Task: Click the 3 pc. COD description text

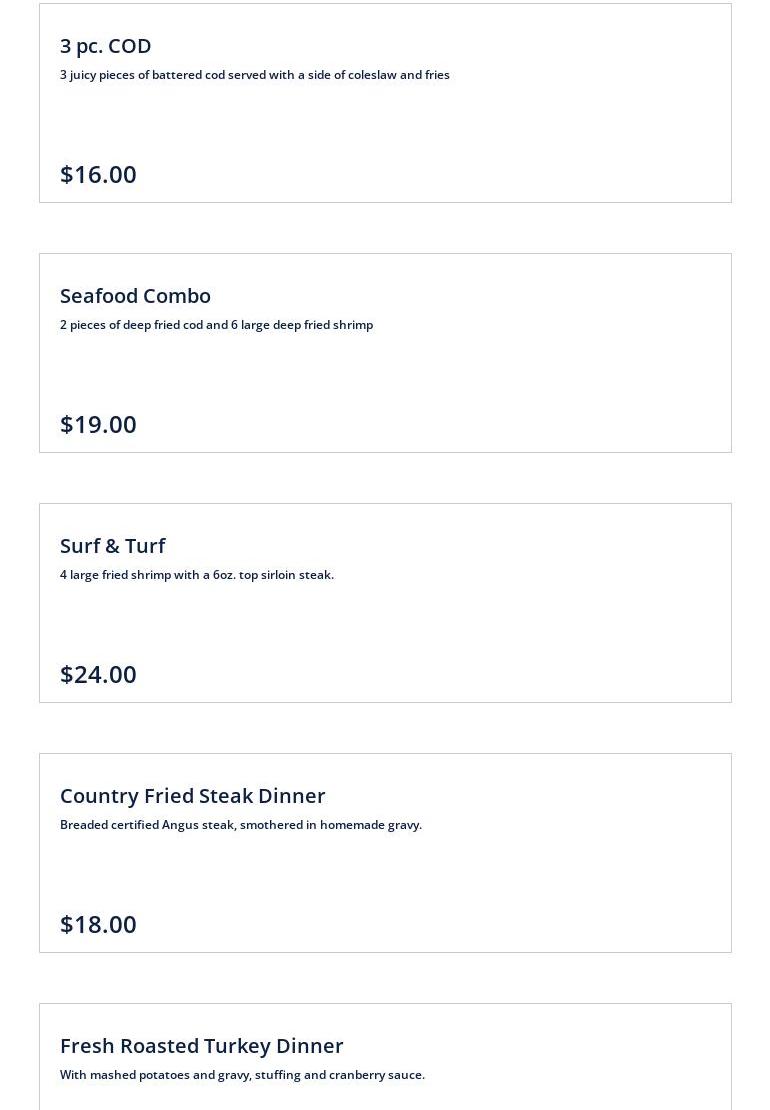Action: pos(254,75)
